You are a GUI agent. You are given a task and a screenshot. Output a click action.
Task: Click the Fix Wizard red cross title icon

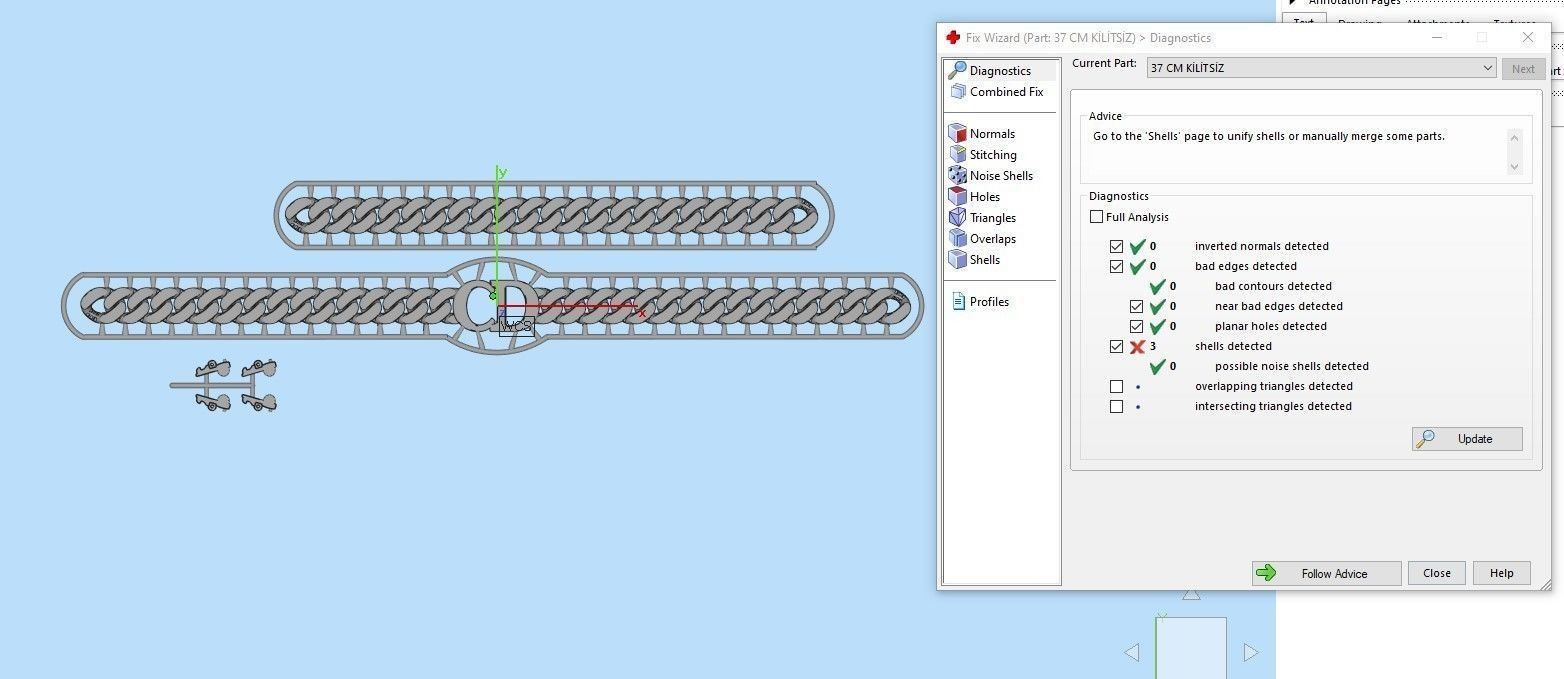(x=952, y=38)
